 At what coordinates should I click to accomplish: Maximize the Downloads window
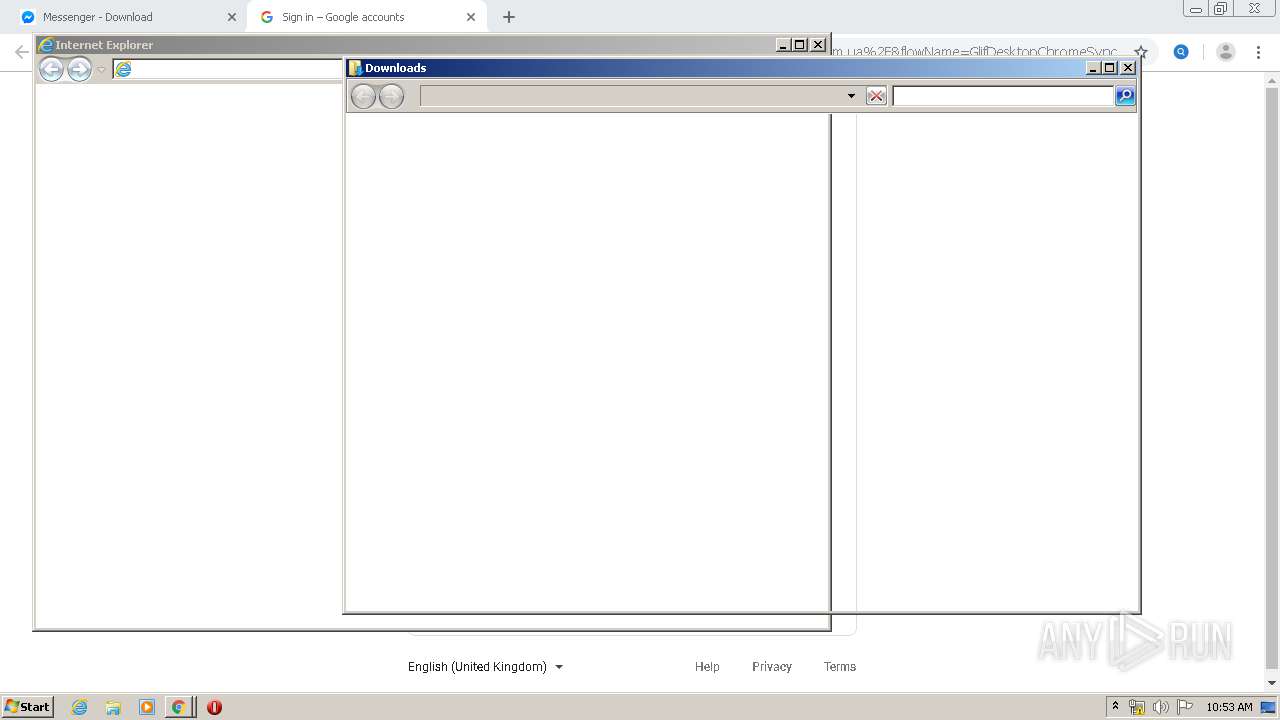point(1110,68)
